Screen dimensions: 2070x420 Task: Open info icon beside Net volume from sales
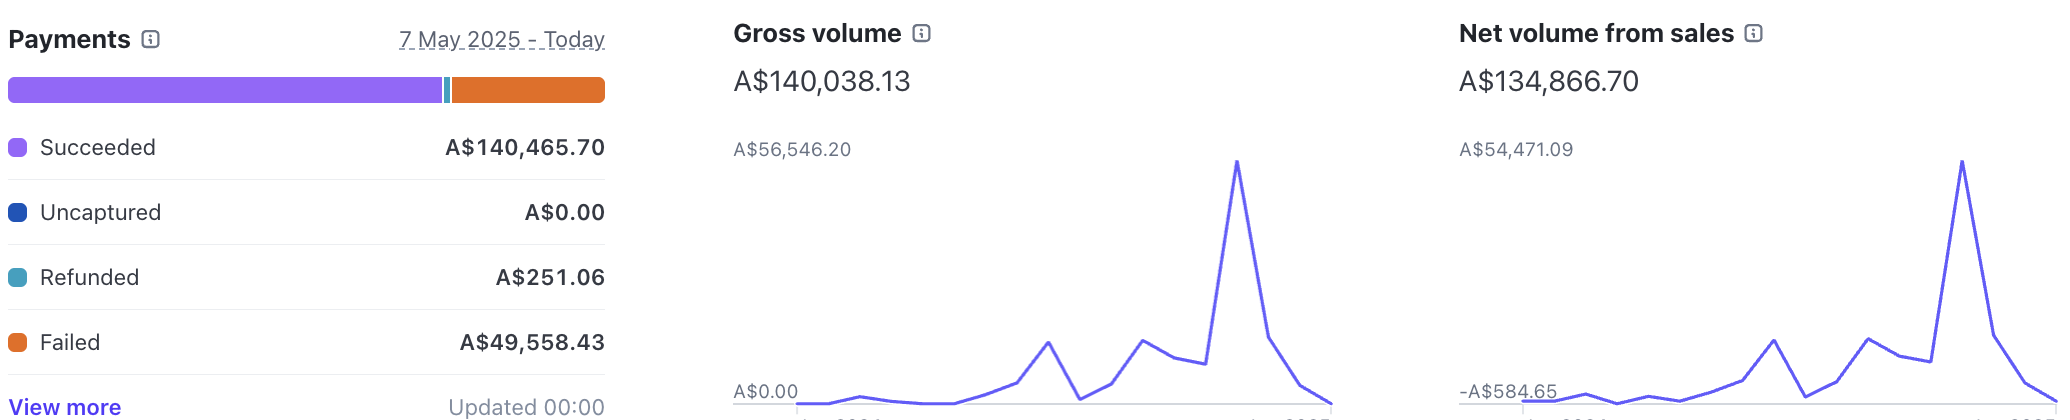coord(1753,34)
